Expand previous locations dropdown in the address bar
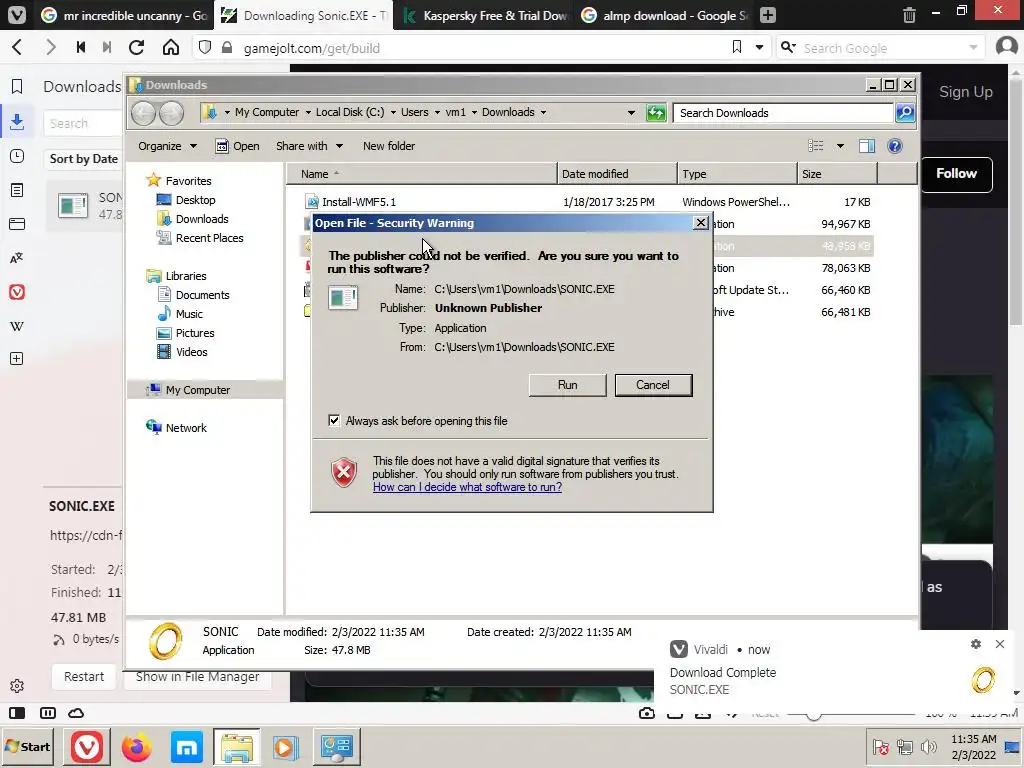 click(x=631, y=113)
